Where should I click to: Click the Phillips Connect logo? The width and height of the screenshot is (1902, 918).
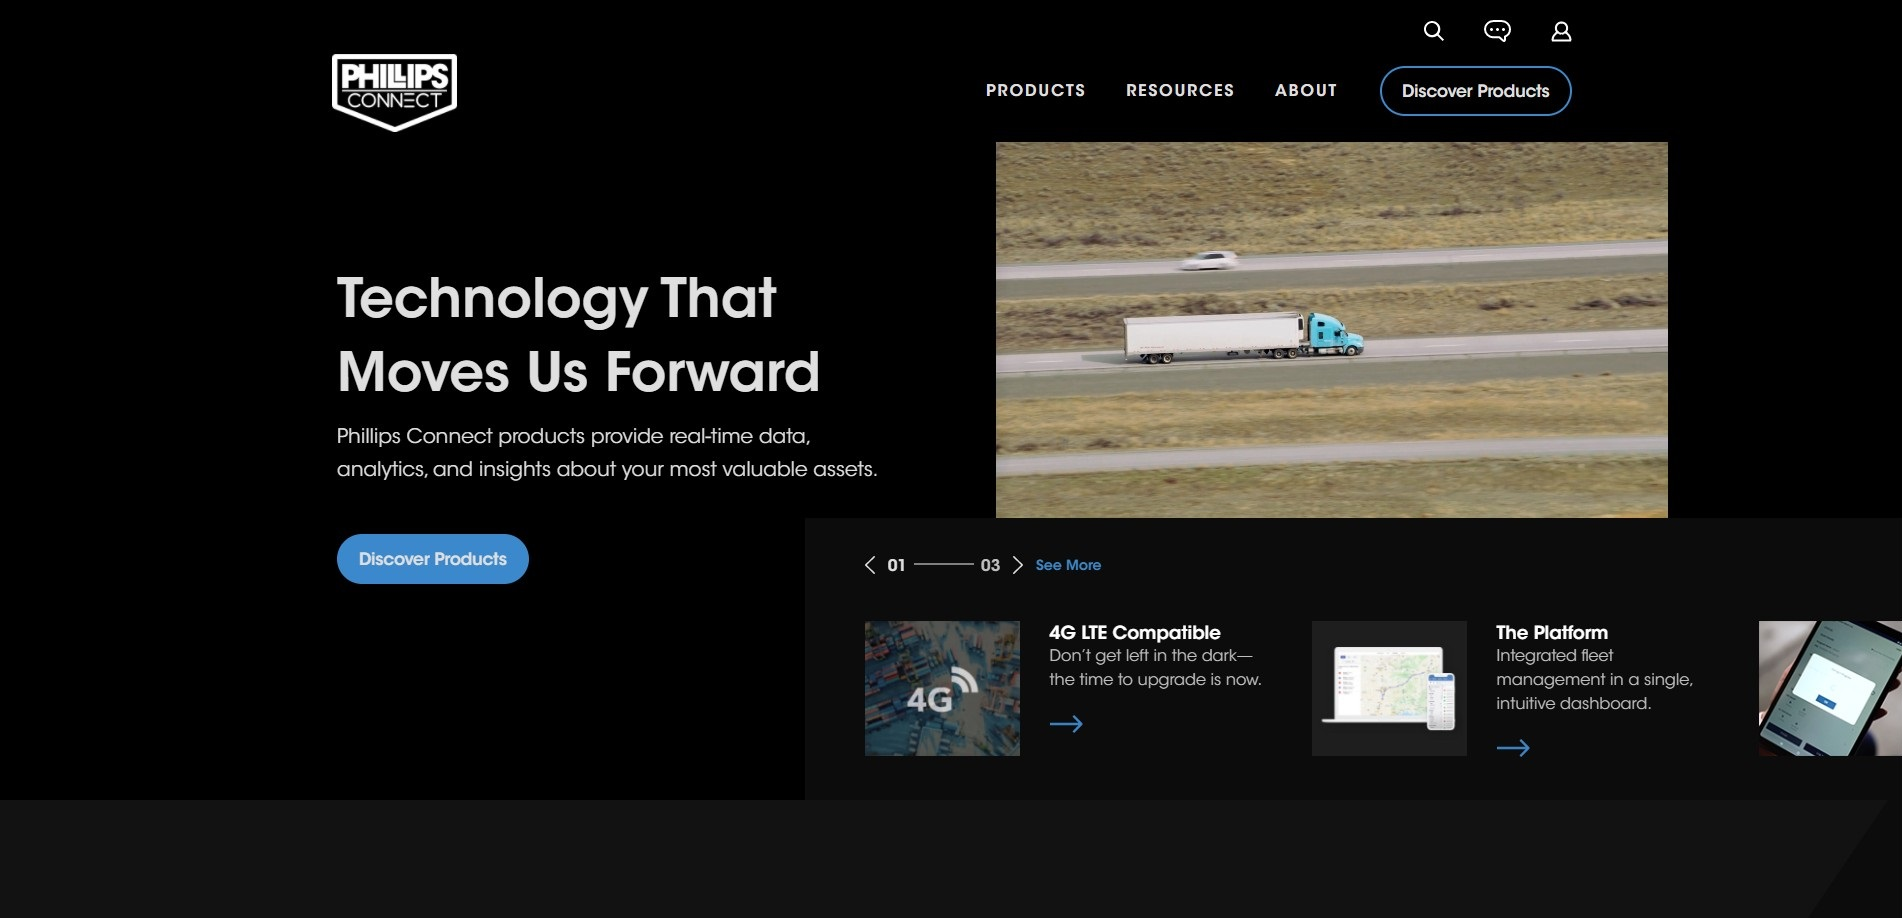[x=394, y=92]
